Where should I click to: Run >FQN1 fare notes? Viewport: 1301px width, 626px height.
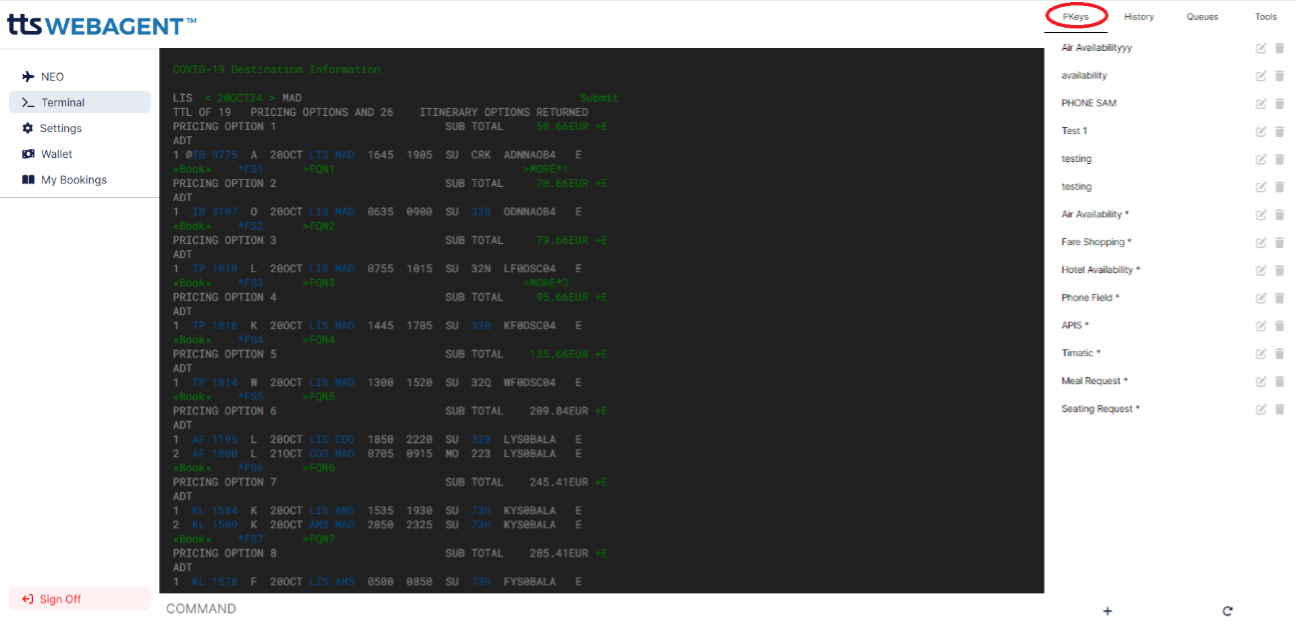[318, 170]
